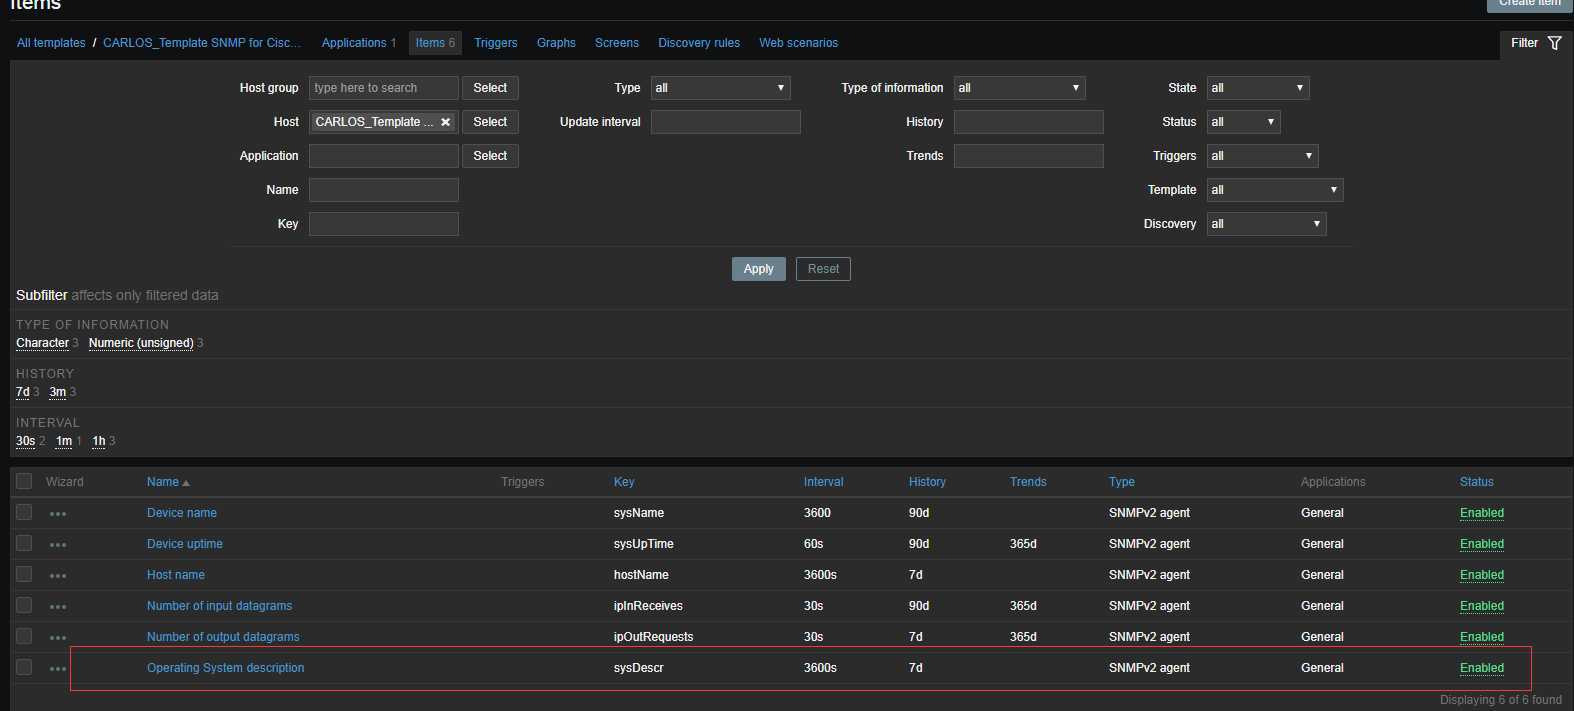The image size is (1574, 711).
Task: Select the Items tab
Action: pyautogui.click(x=435, y=43)
